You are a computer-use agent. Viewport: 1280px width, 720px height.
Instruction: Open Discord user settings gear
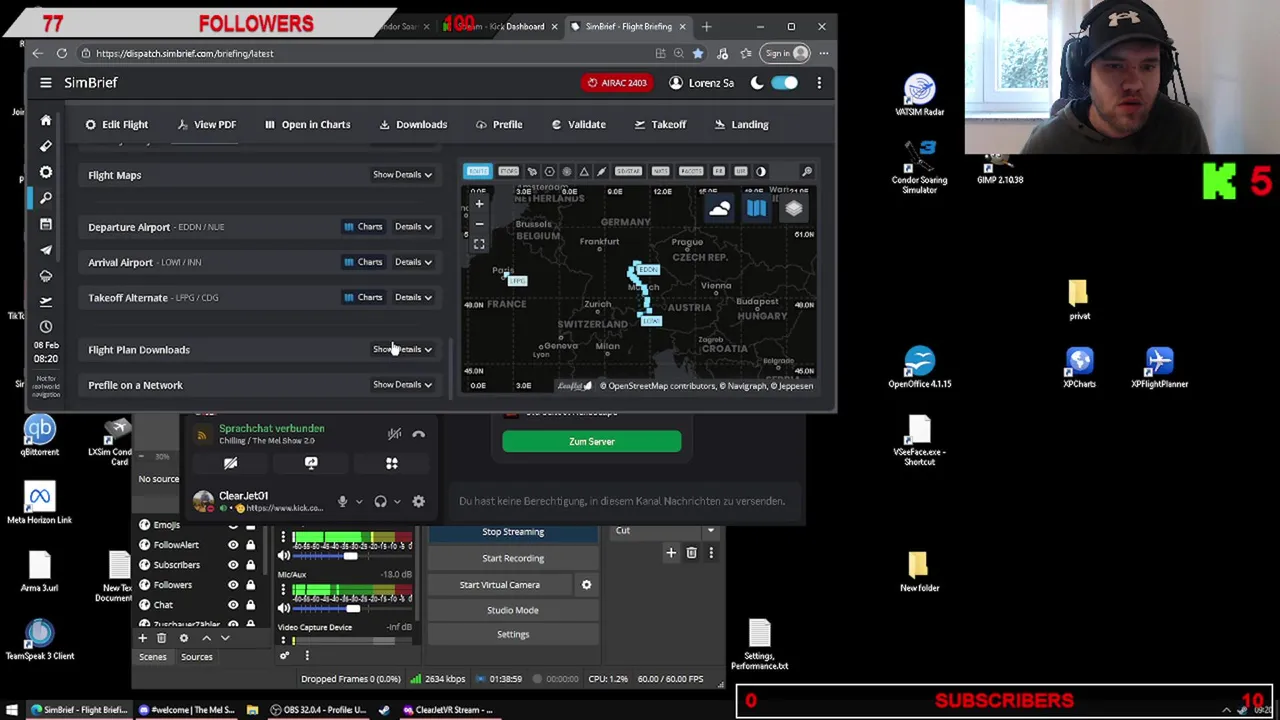(x=418, y=502)
